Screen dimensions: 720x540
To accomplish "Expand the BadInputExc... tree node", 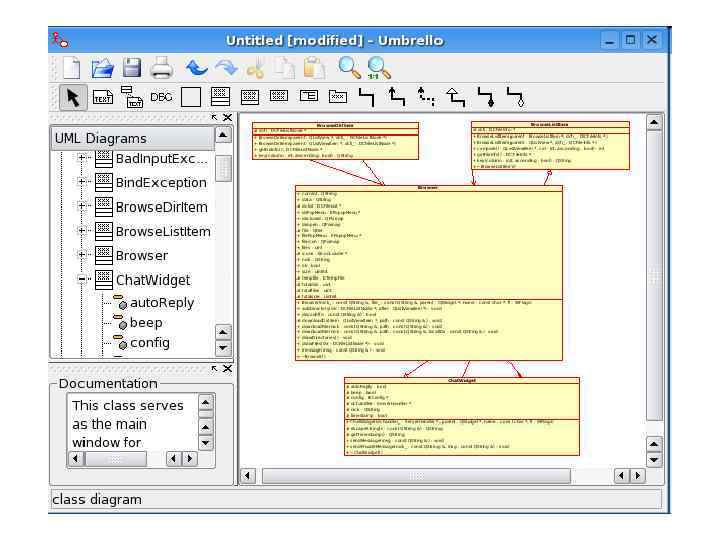I will pyautogui.click(x=82, y=158).
